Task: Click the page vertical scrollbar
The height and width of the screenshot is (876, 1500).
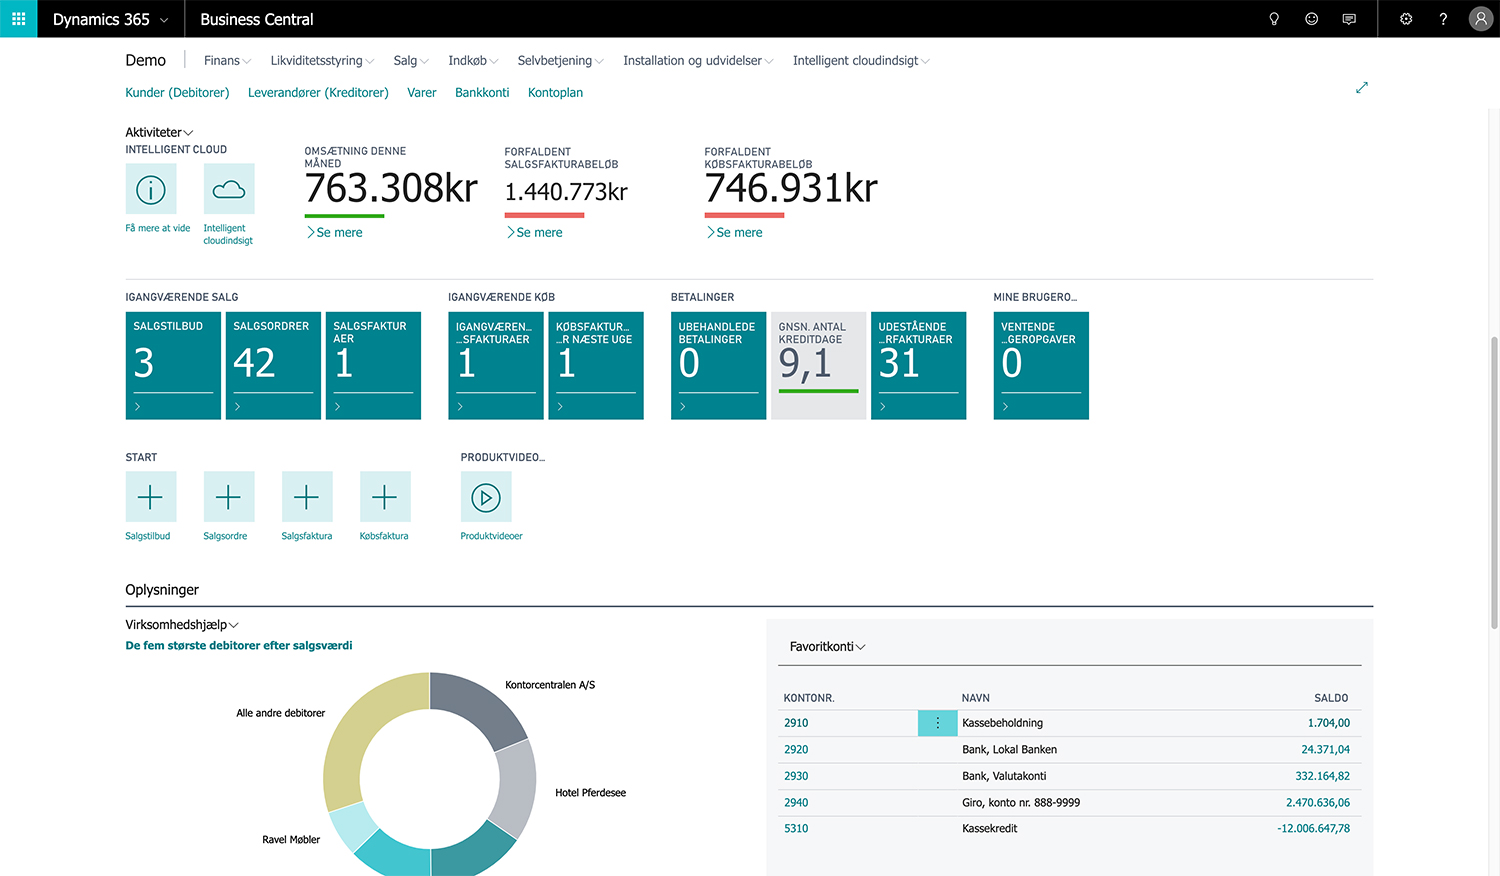Action: click(x=1494, y=483)
